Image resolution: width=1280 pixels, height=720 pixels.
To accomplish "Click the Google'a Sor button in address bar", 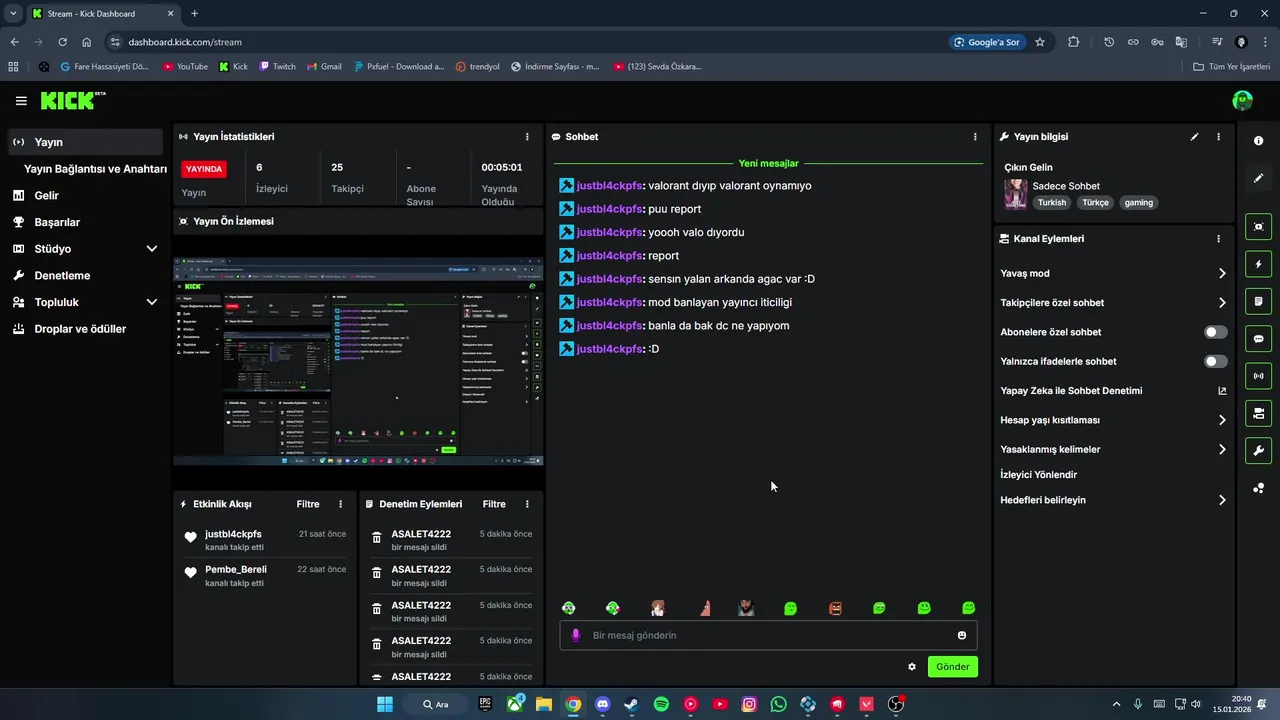I will pyautogui.click(x=987, y=42).
